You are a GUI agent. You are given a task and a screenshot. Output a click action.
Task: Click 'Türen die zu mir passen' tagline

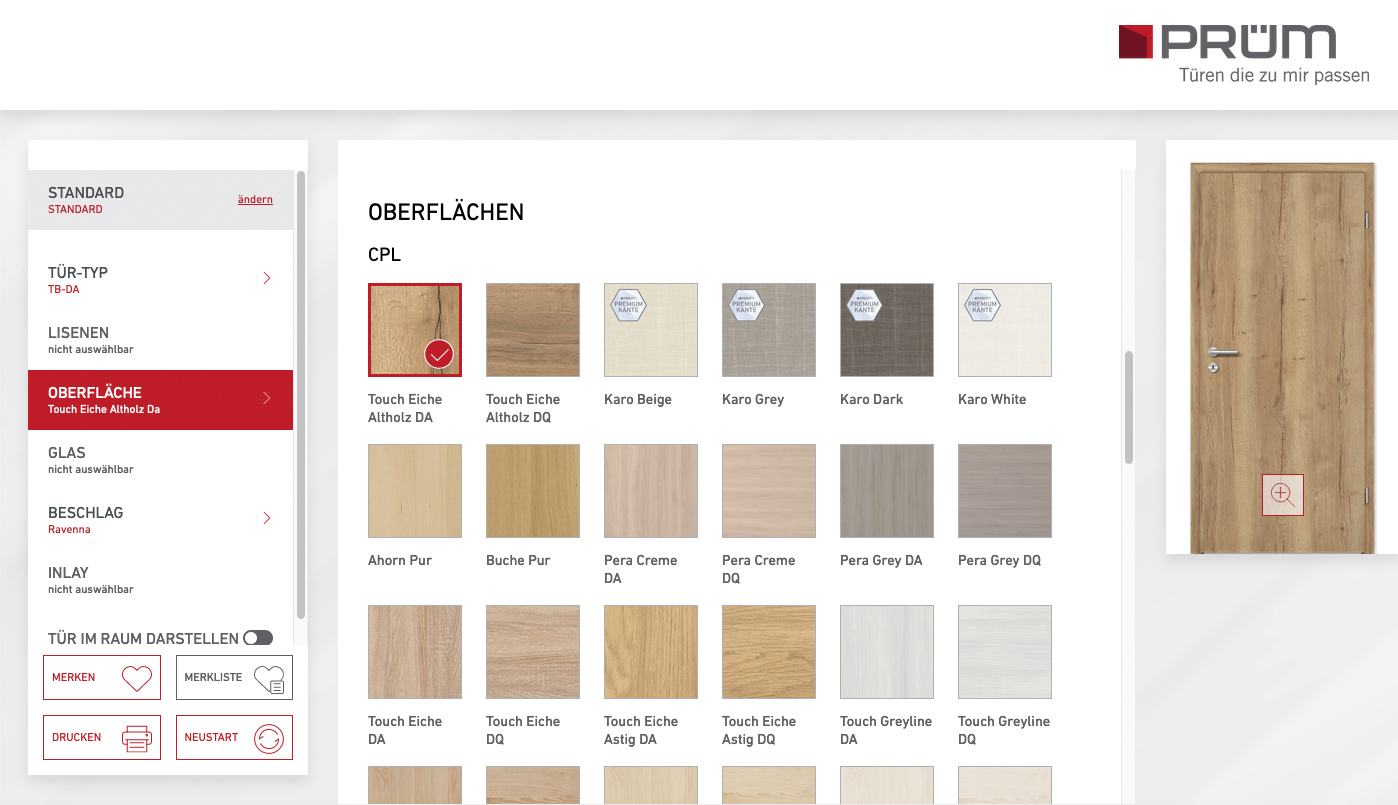[x=1274, y=76]
